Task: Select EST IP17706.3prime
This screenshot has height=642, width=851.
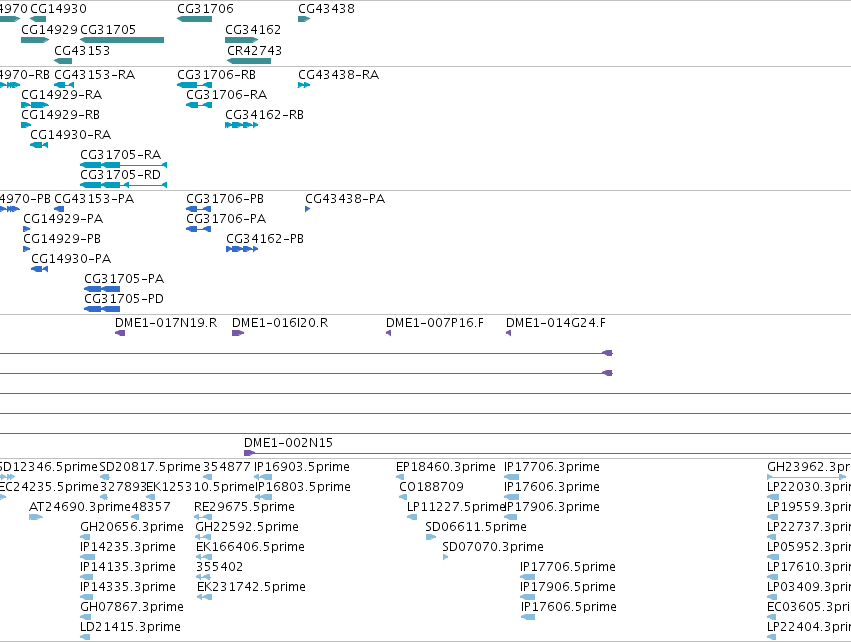Action: pos(552,467)
